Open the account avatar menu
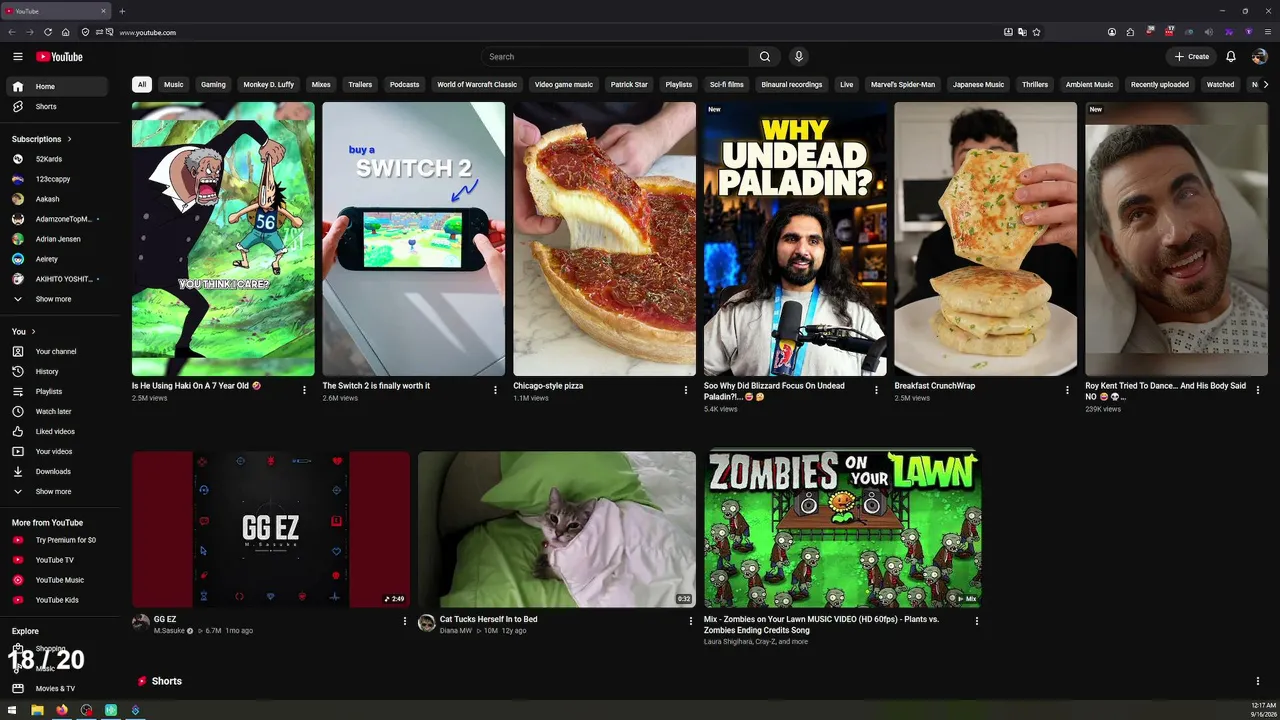The width and height of the screenshot is (1280, 720). coord(1259,57)
